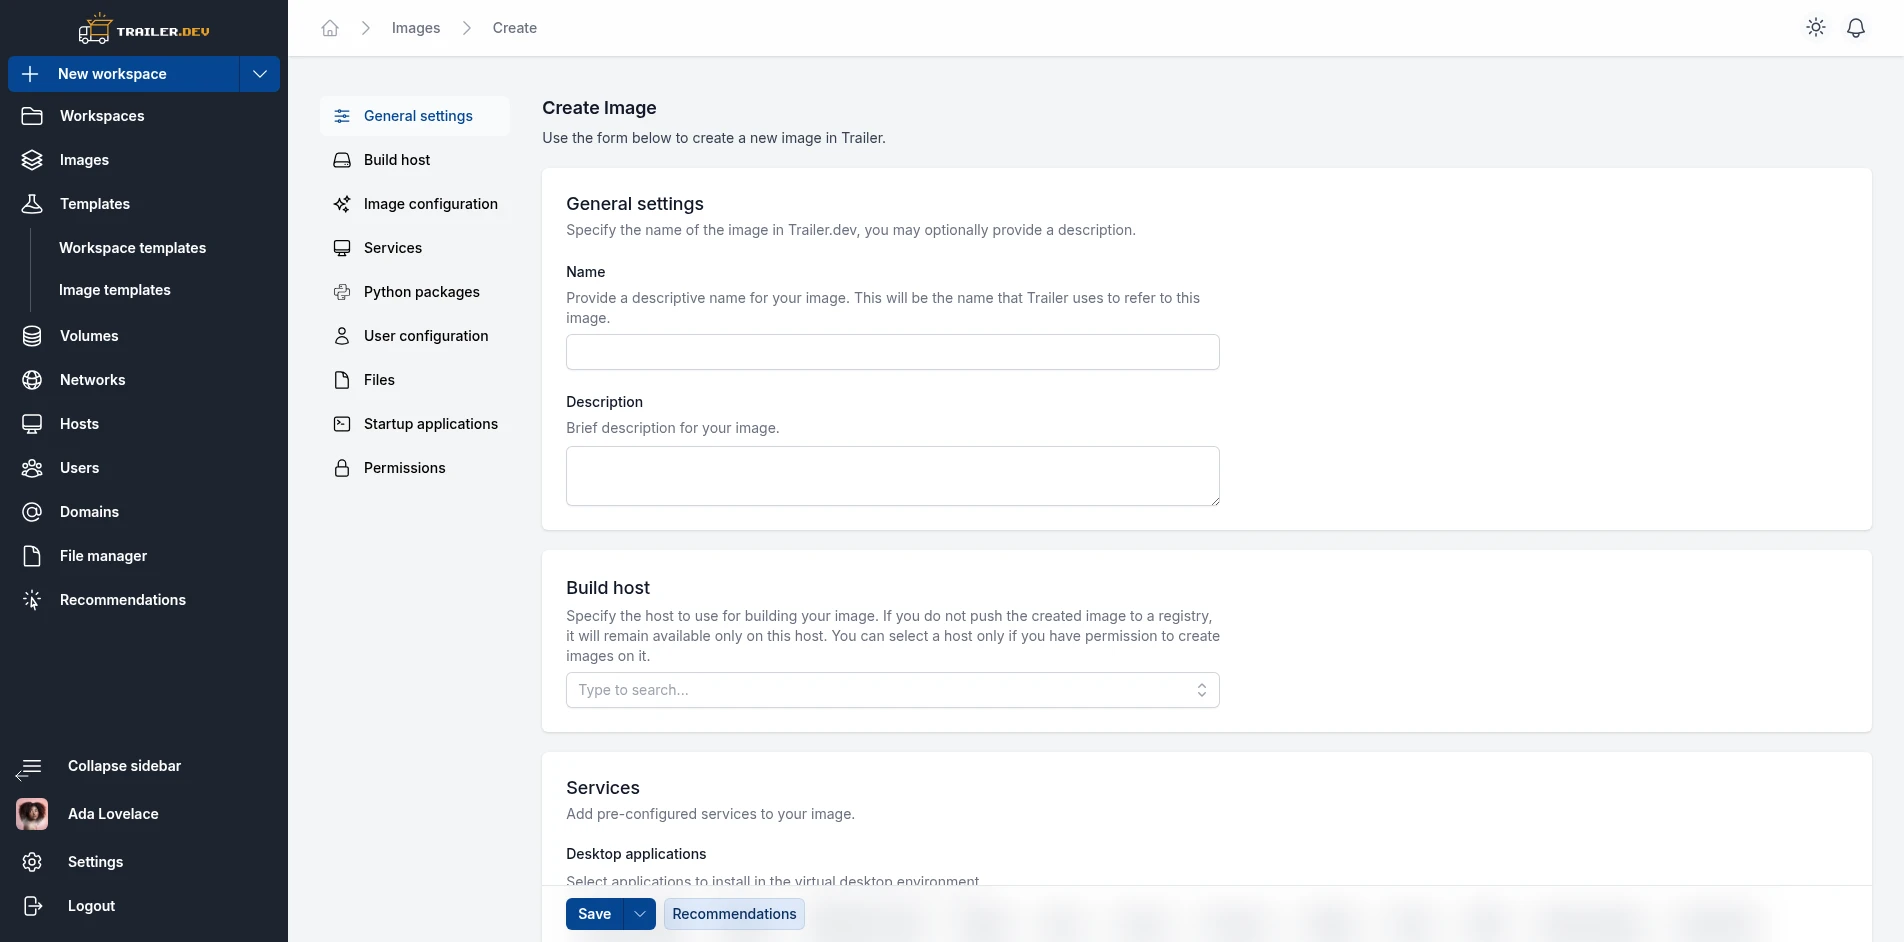Jump to Image configuration section

tap(415, 204)
